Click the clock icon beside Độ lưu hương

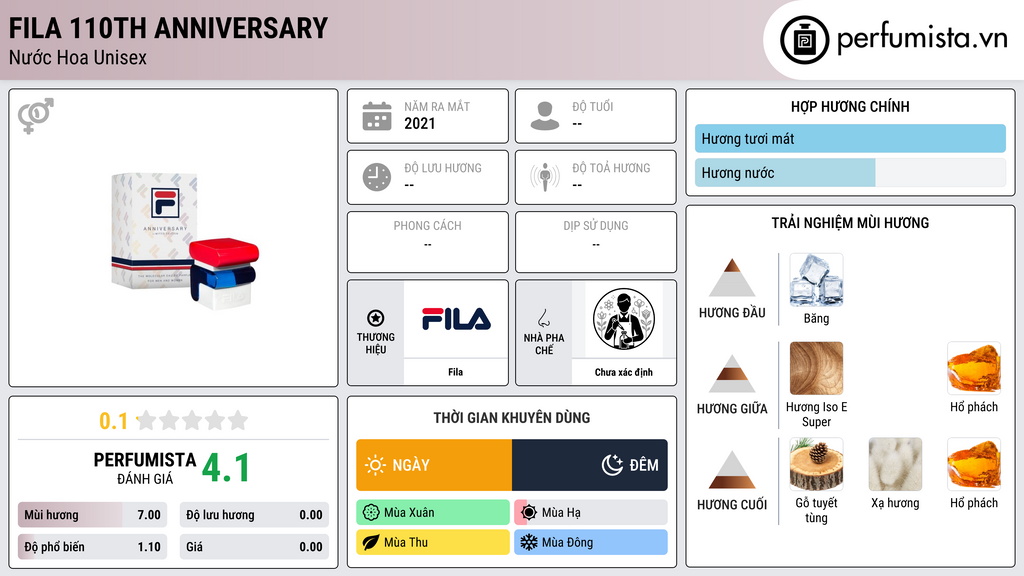tap(377, 177)
